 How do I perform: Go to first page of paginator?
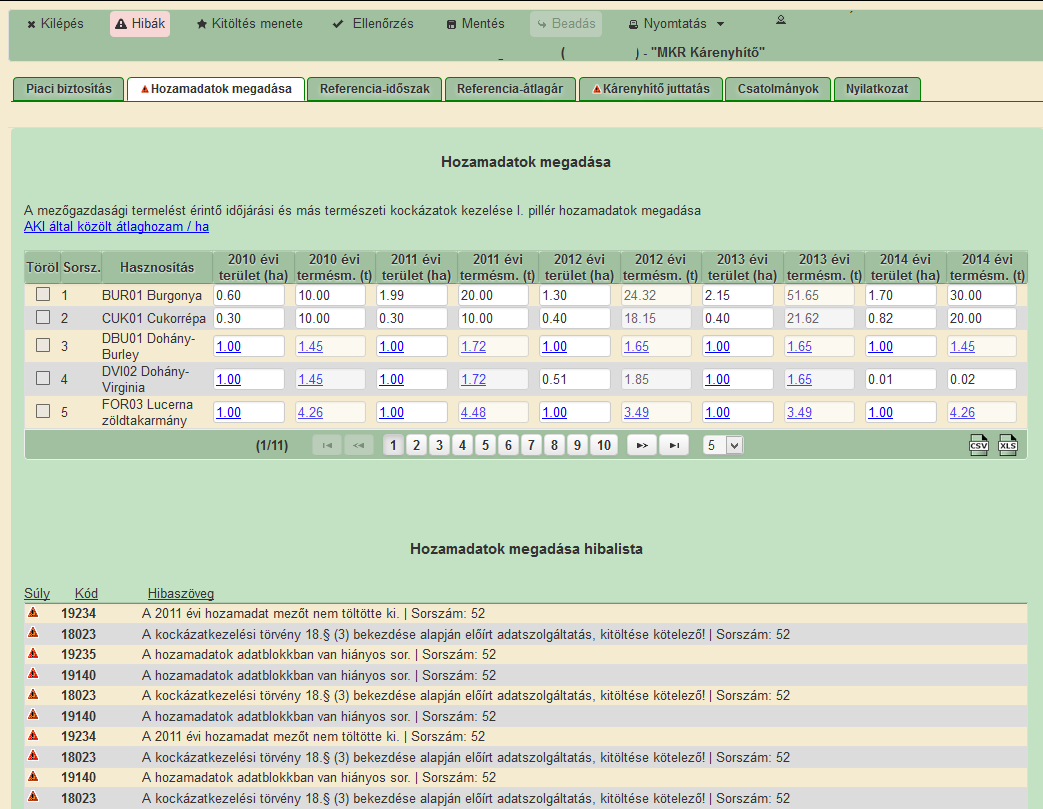327,445
